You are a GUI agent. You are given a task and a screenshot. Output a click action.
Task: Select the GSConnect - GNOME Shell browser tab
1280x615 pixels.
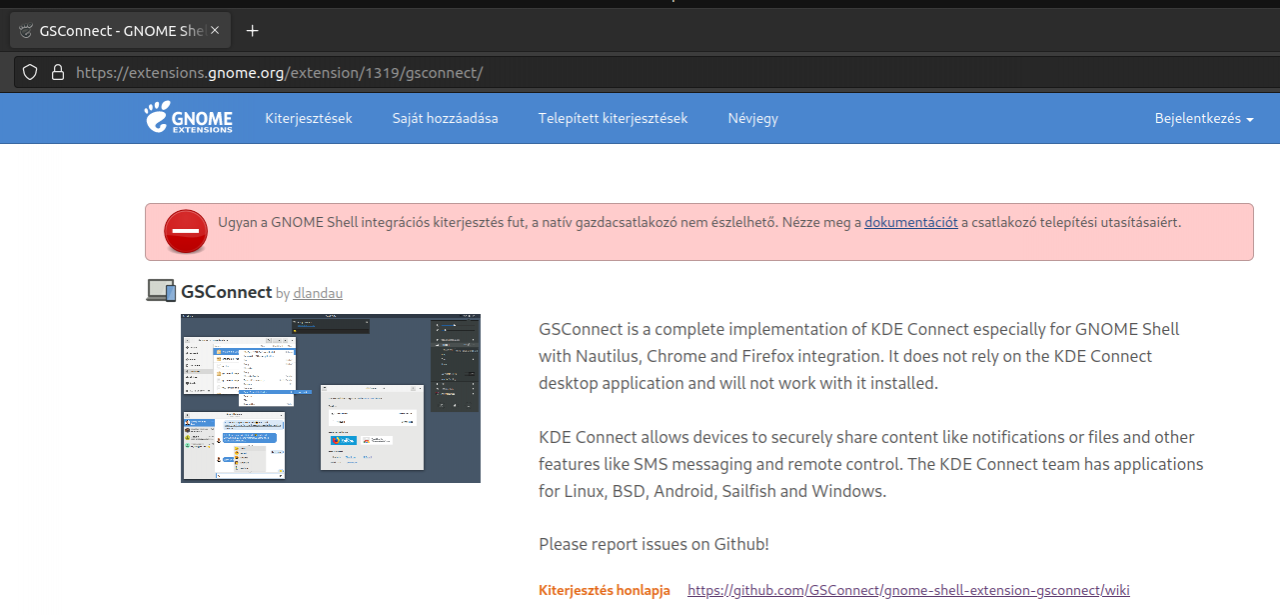(120, 31)
